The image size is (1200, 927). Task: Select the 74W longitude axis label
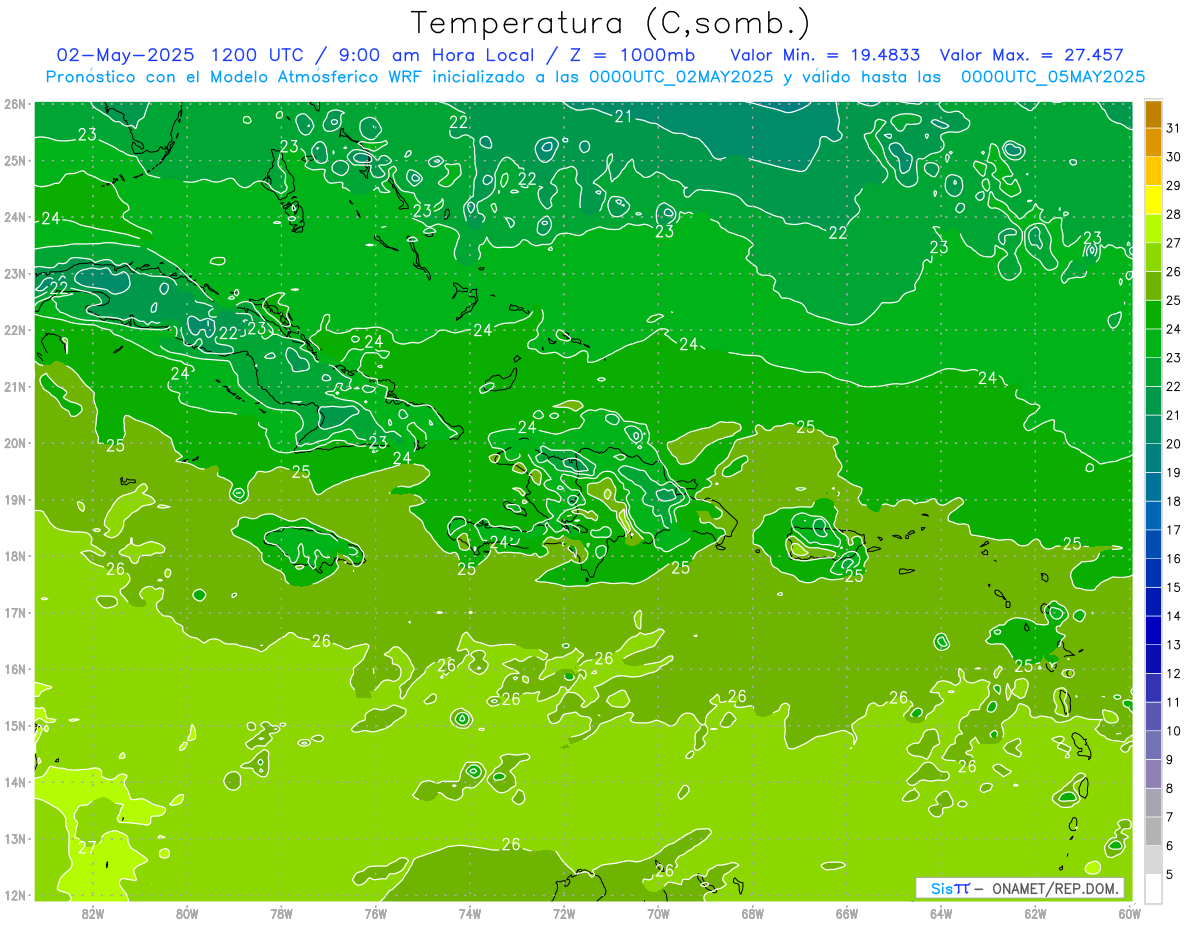(x=470, y=912)
